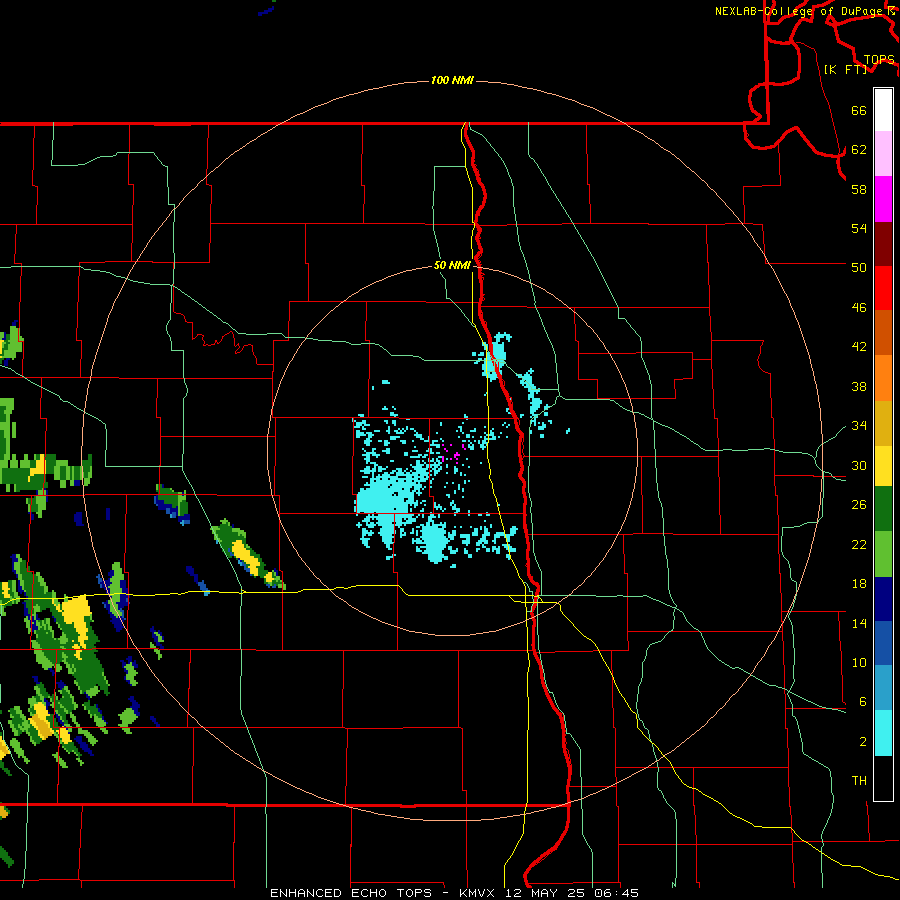The width and height of the screenshot is (900, 900).
Task: Click the bright red swatch between 50 and 46
Action: coord(883,288)
